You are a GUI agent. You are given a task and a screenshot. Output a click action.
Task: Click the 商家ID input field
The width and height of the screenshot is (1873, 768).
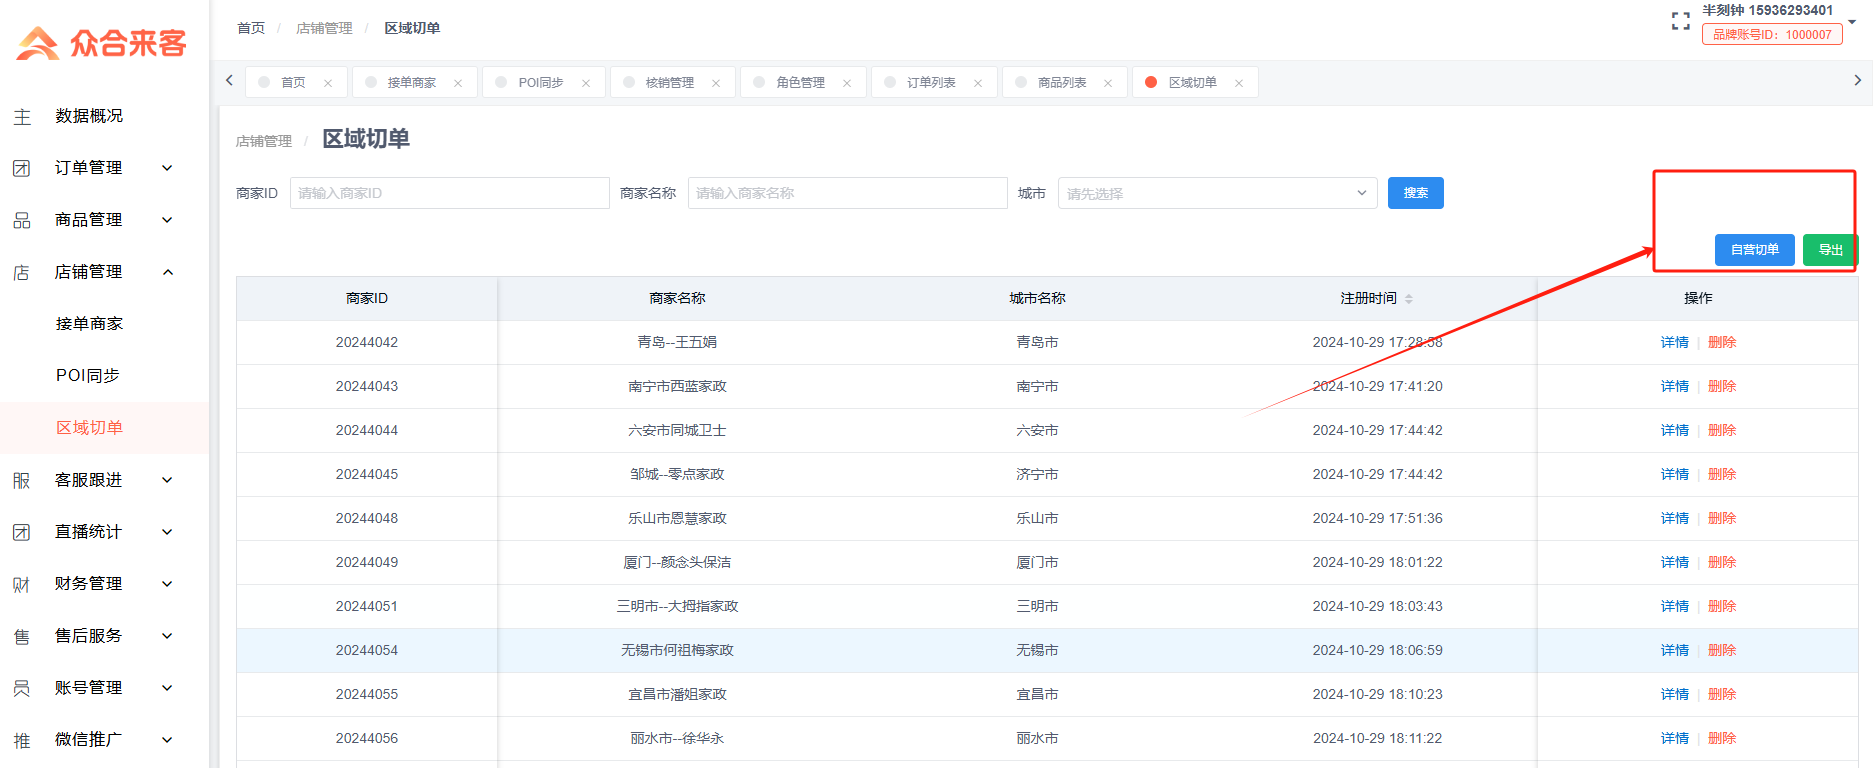(x=450, y=193)
